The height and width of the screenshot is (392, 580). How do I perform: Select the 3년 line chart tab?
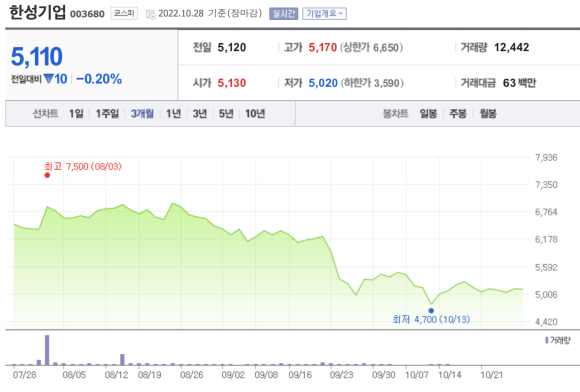pyautogui.click(x=200, y=114)
